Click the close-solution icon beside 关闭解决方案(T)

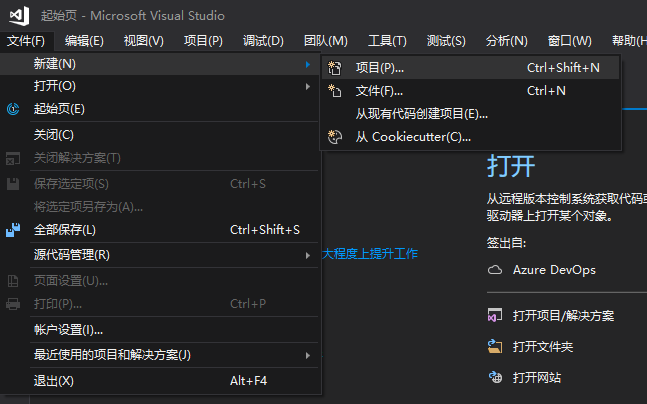pos(13,158)
